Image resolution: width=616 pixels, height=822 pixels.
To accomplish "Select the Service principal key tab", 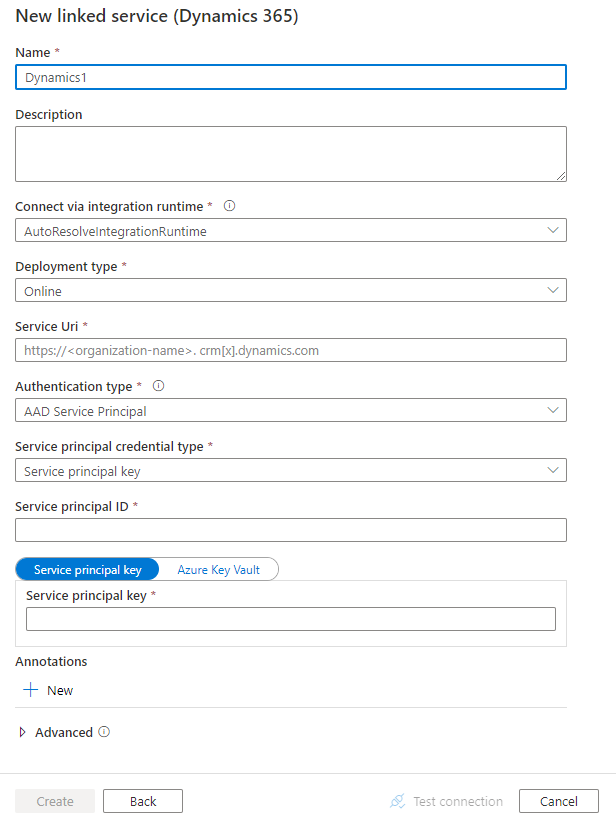I will tap(87, 569).
